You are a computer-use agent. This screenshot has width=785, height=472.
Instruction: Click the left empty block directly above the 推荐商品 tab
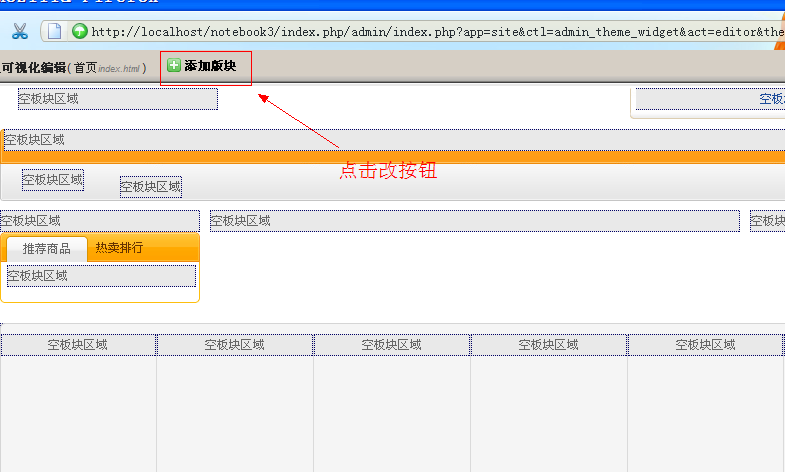coord(99,221)
